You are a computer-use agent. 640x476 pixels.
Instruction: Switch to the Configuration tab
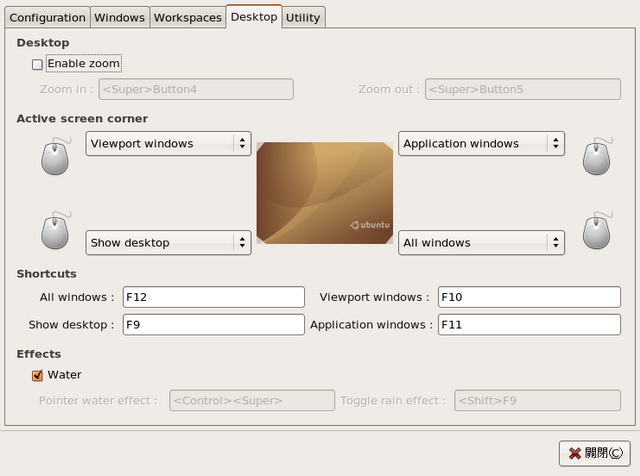[47, 18]
